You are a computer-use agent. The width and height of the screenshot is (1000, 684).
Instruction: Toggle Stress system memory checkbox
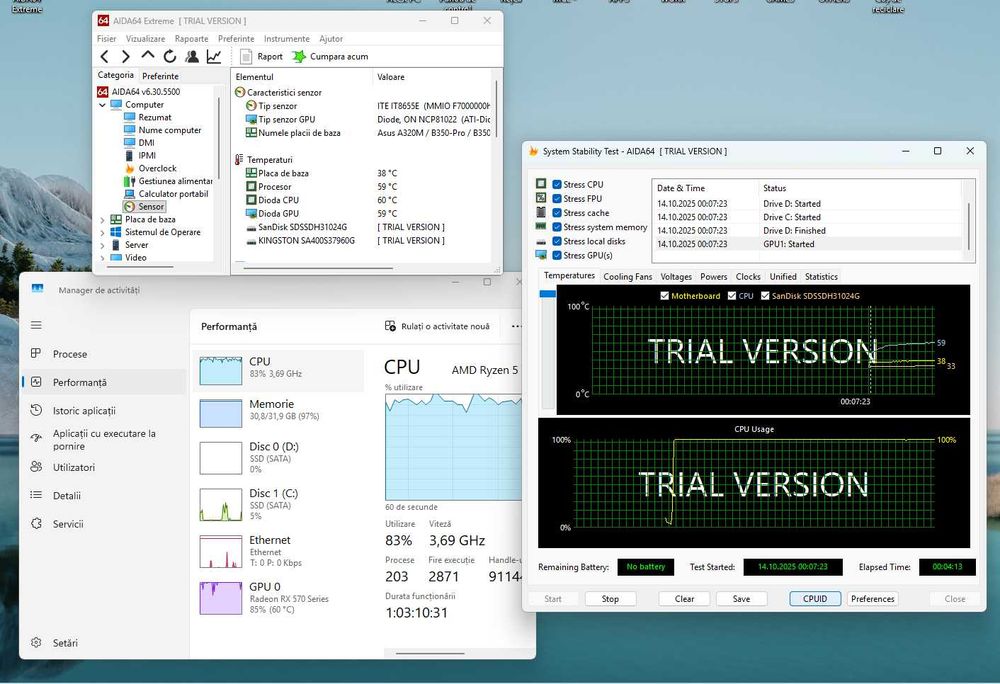(557, 227)
